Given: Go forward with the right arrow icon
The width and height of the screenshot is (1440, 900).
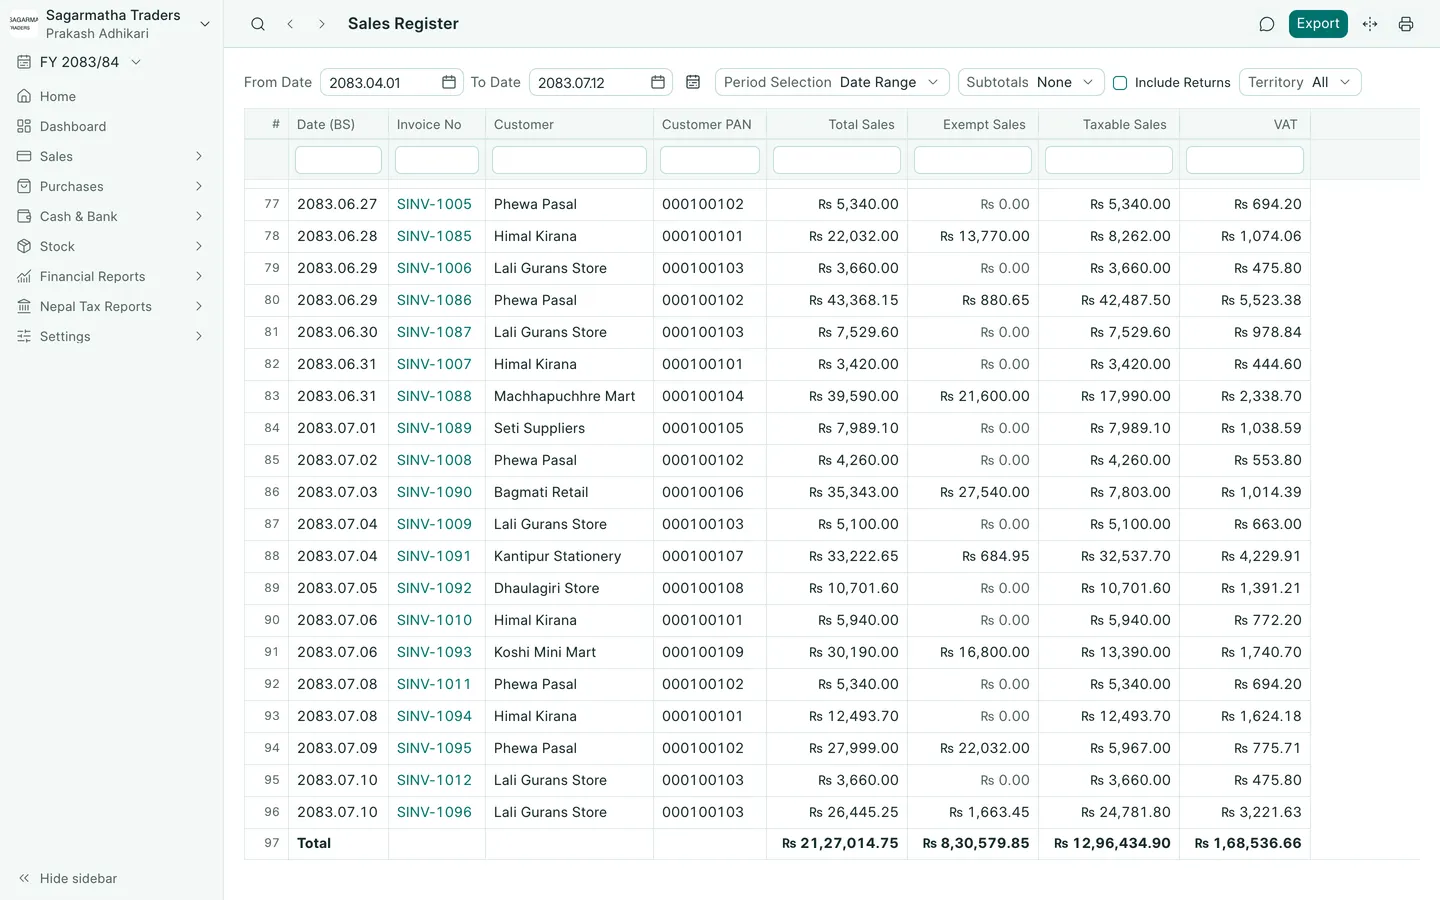Looking at the screenshot, I should coord(322,24).
